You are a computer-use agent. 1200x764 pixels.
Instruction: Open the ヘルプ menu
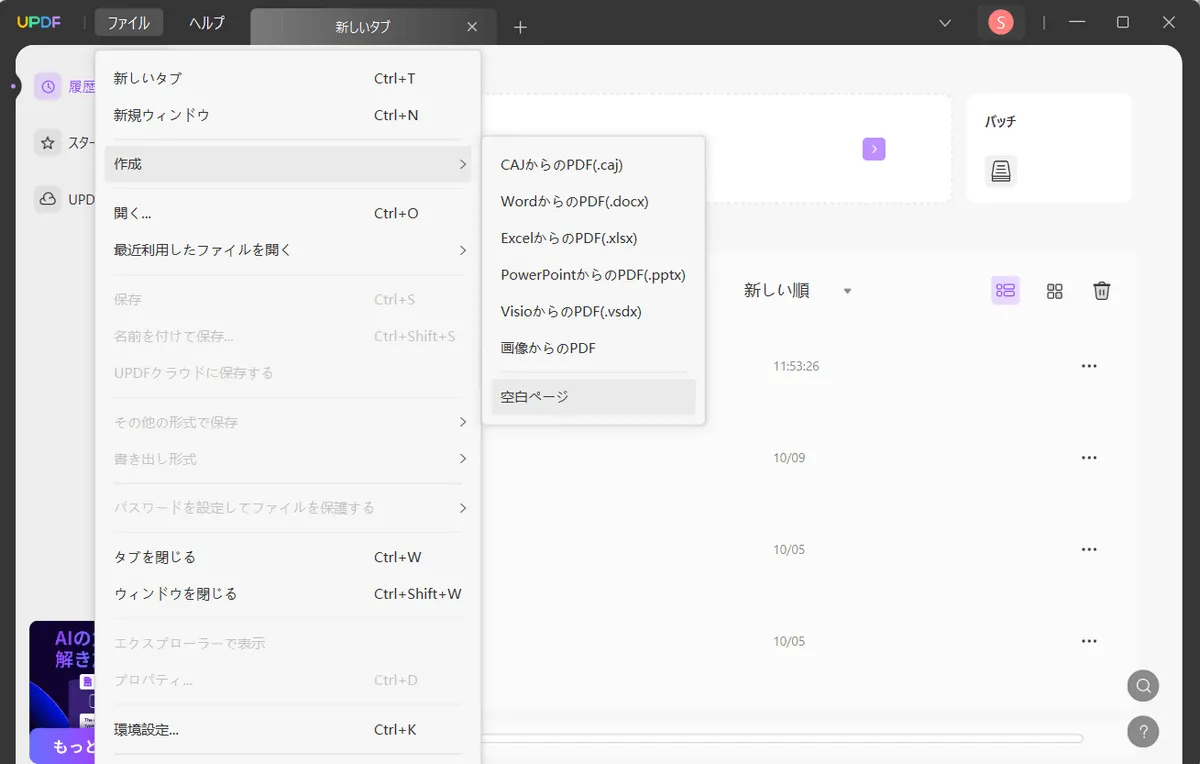point(207,23)
